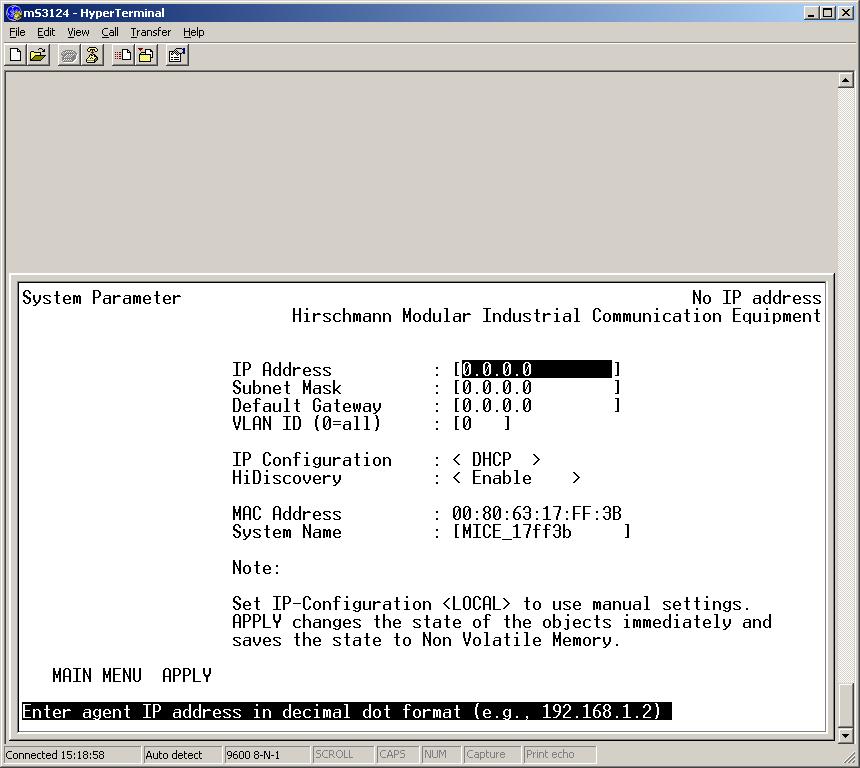
Task: Click the Call (connect) phone icon
Action: click(x=68, y=56)
